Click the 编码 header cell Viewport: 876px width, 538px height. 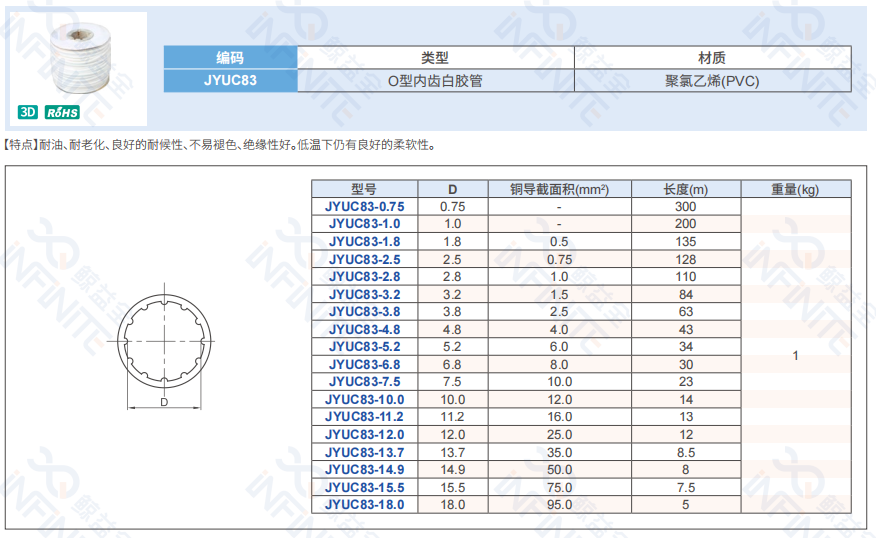(x=230, y=58)
